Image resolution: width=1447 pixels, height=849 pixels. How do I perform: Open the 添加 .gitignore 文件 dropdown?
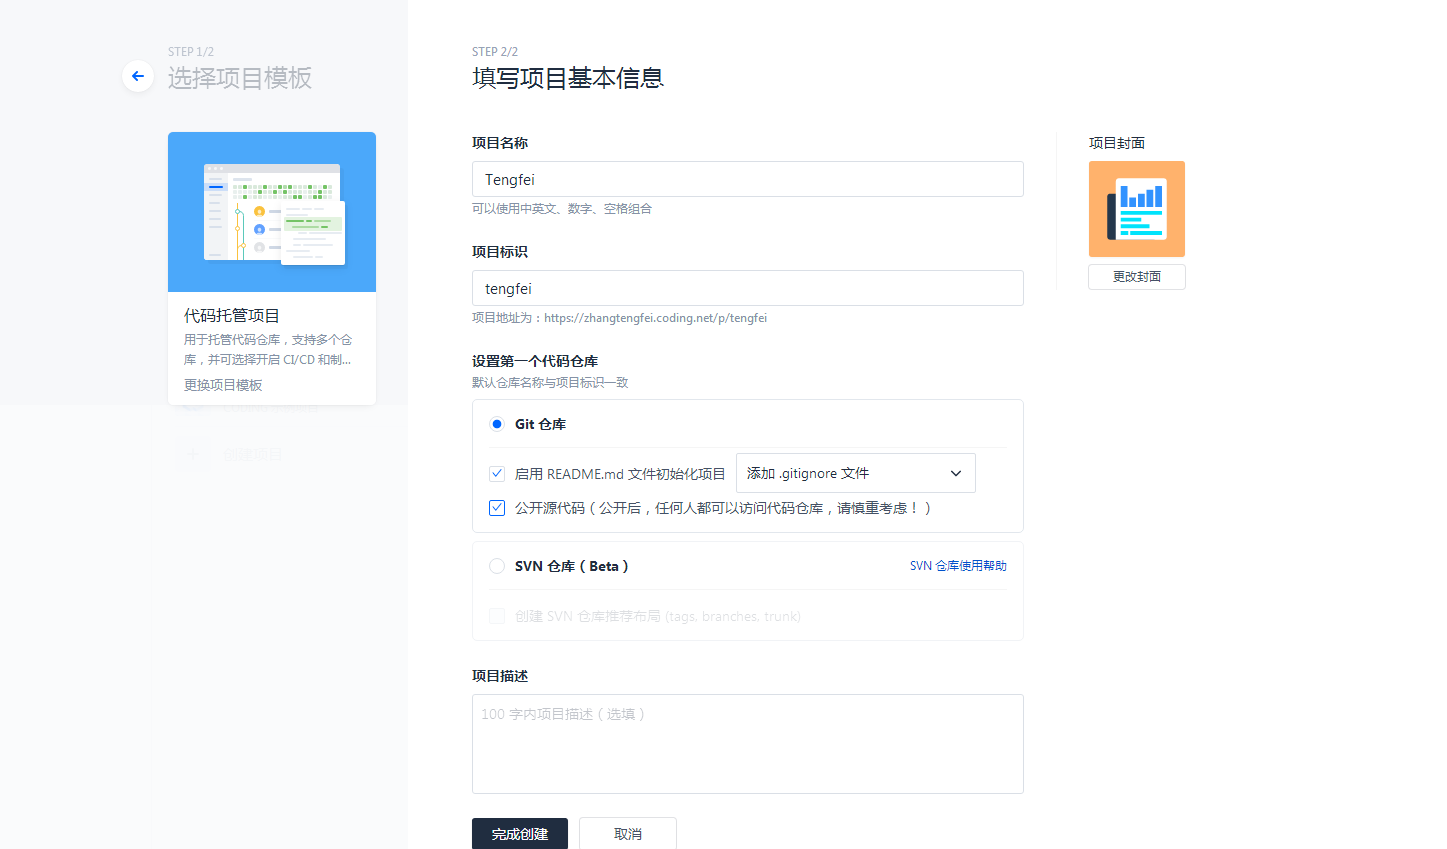tap(856, 473)
